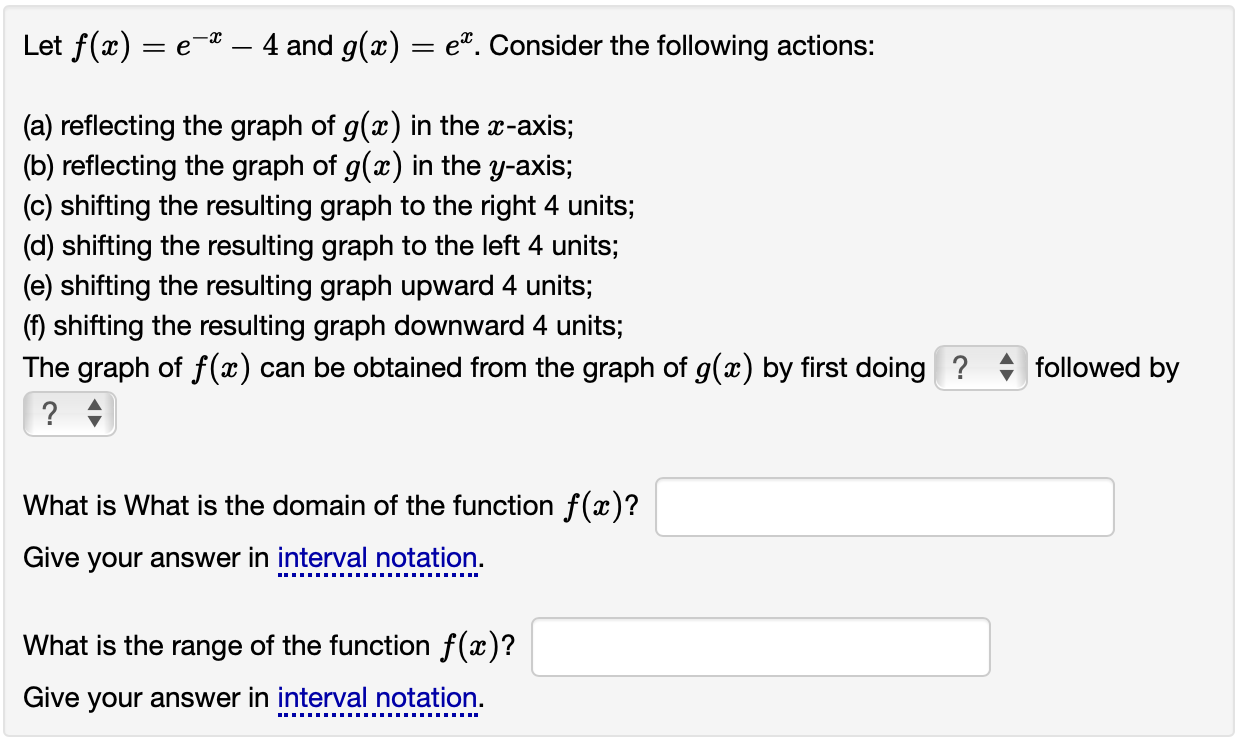
Task: Click the range question's blank entry box
Action: click(760, 646)
